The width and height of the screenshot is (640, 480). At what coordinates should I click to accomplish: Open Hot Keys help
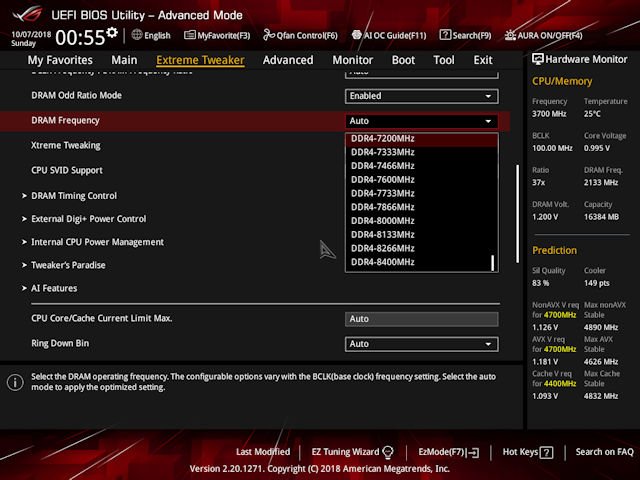[x=528, y=452]
